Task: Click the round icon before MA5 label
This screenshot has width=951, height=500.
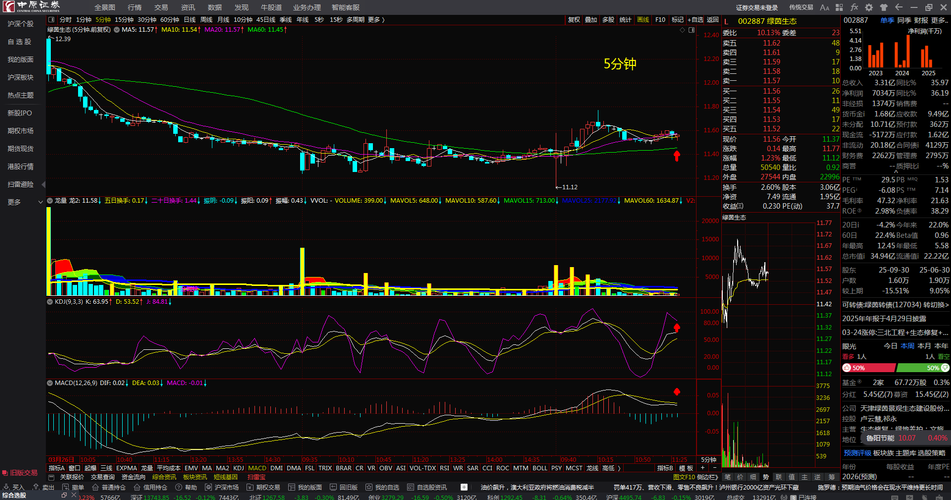Action: [116, 29]
